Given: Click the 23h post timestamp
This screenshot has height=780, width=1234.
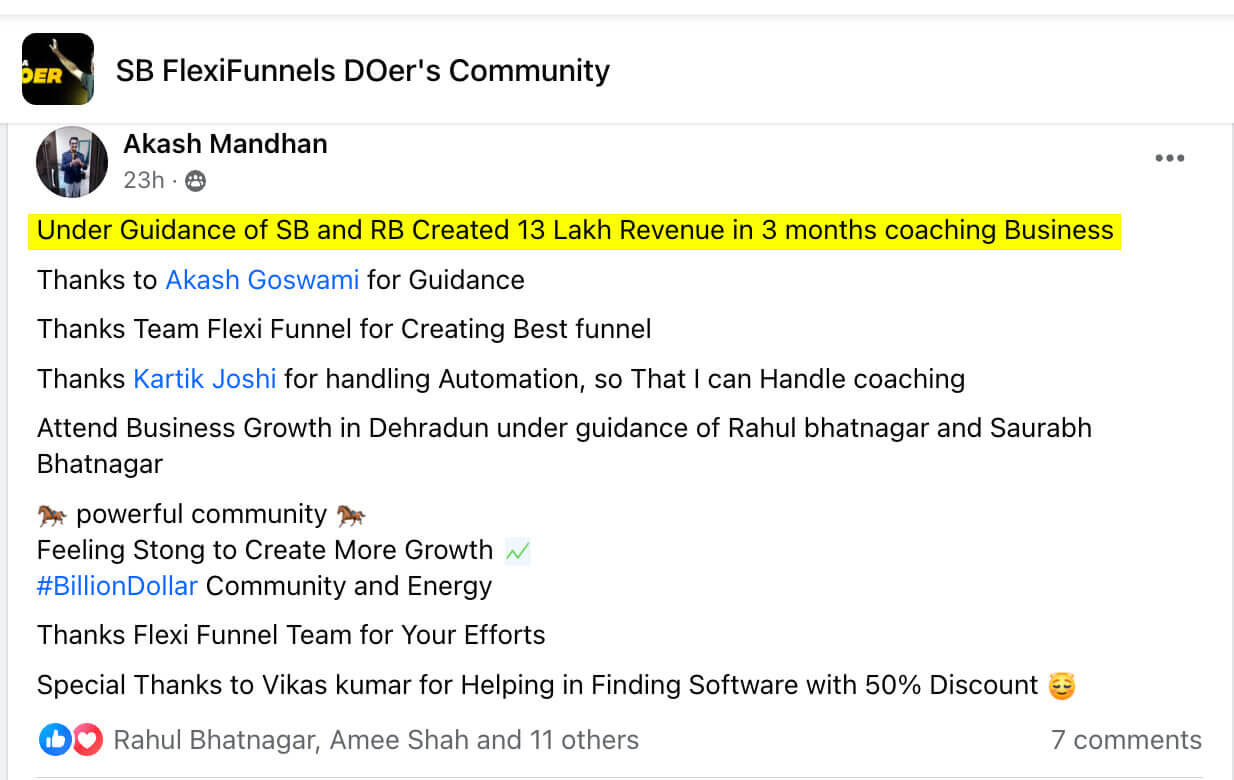Looking at the screenshot, I should point(143,180).
